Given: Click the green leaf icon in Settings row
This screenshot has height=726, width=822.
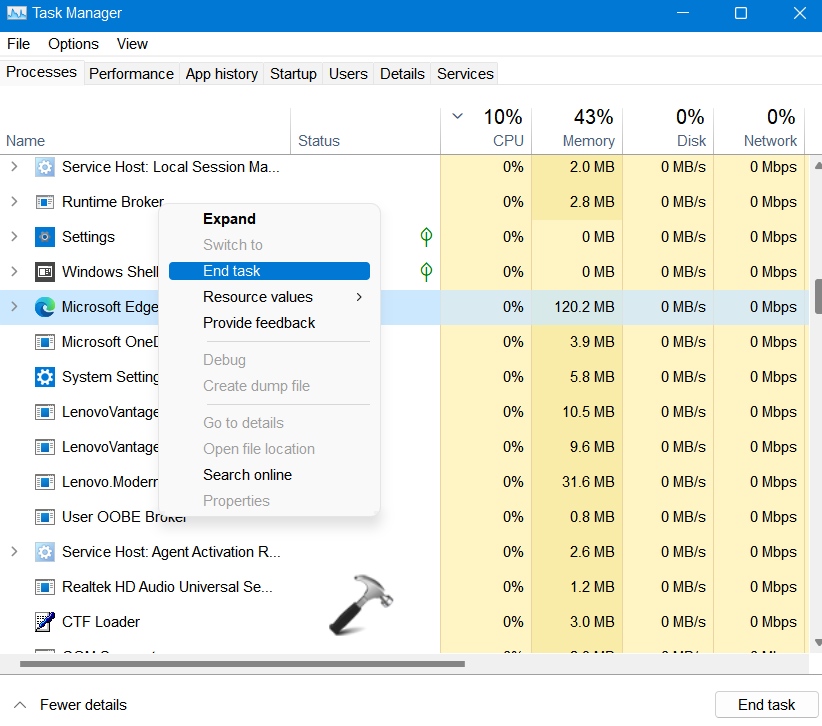Looking at the screenshot, I should pyautogui.click(x=427, y=237).
